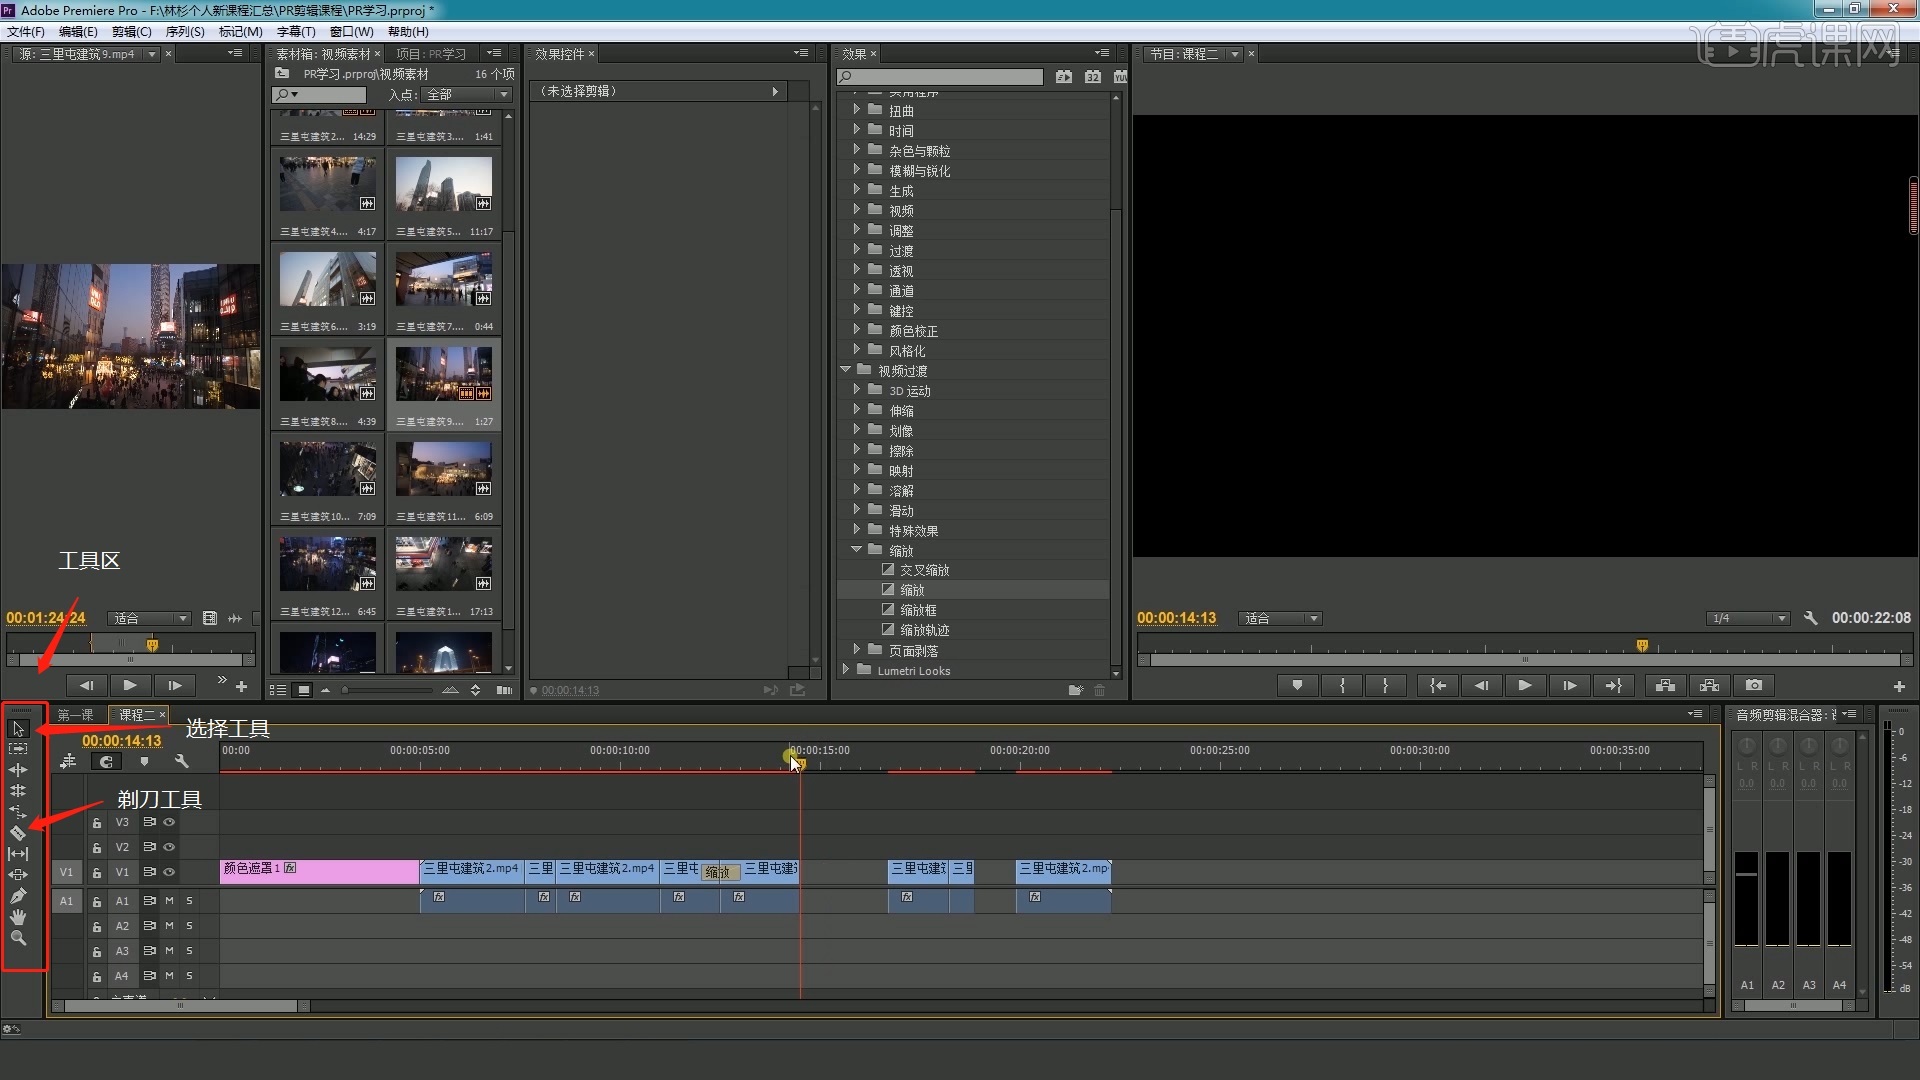Solo audio track A2

coord(189,926)
